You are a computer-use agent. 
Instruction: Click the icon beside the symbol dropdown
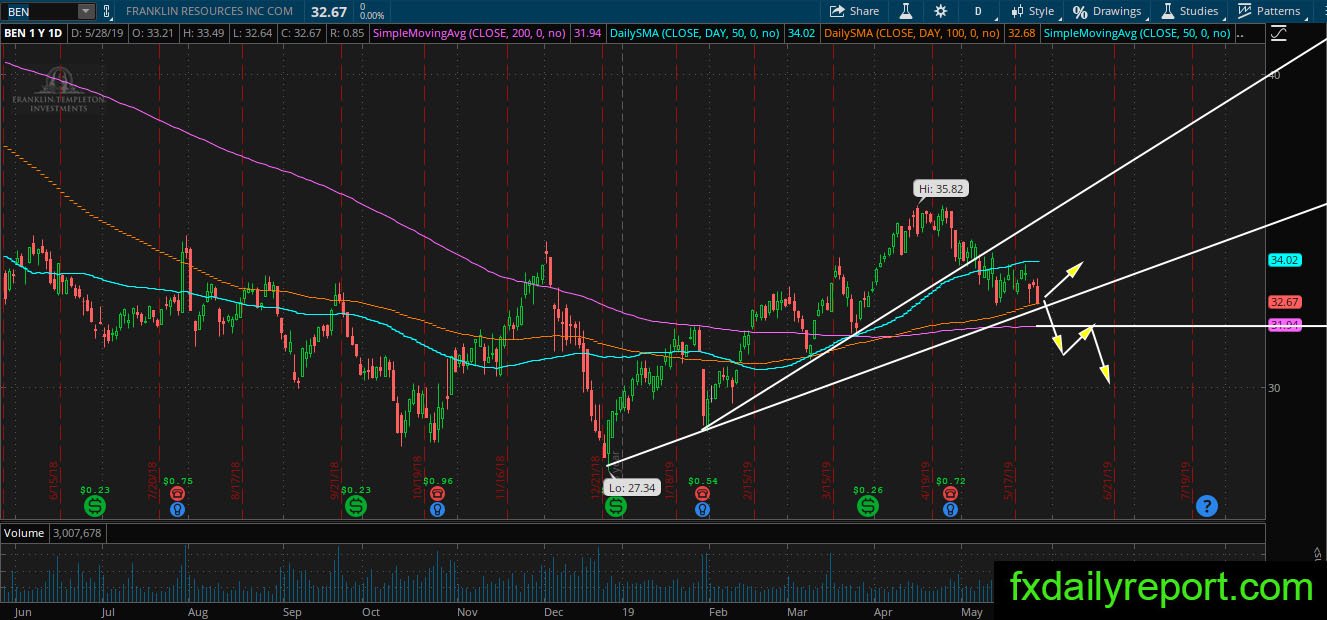(x=107, y=11)
